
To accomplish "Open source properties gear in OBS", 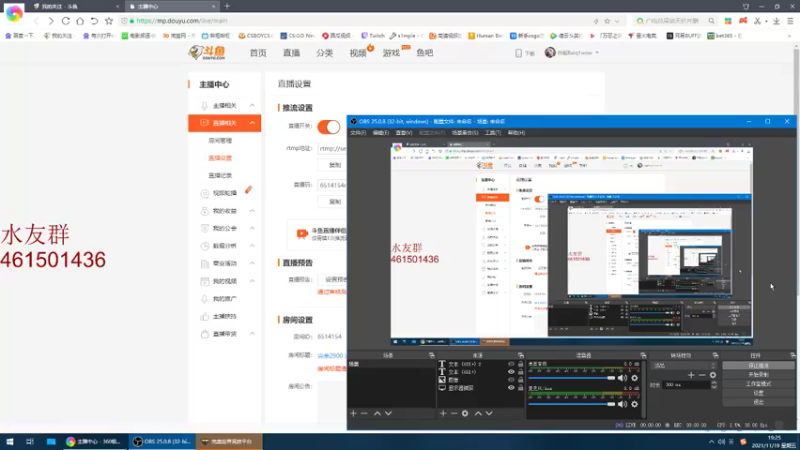I will click(465, 413).
